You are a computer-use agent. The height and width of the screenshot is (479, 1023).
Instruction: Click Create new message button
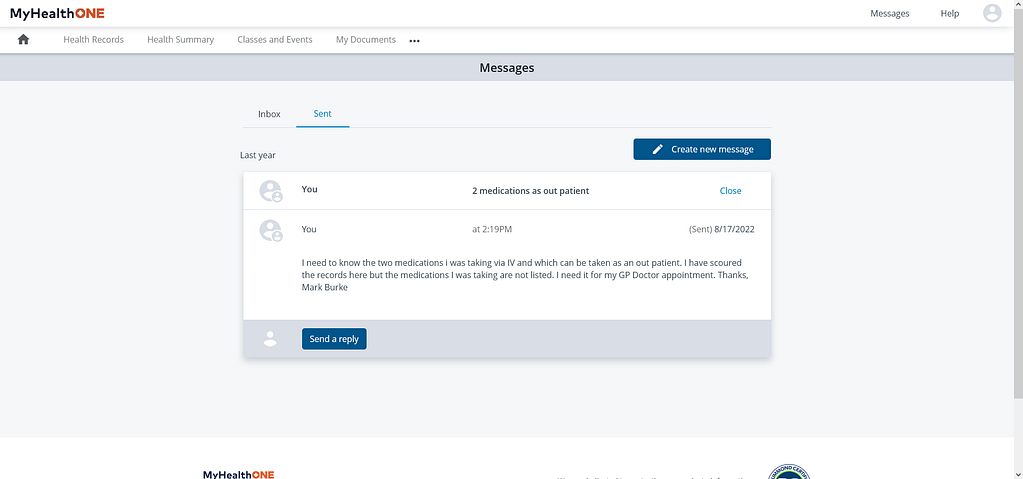coord(702,149)
